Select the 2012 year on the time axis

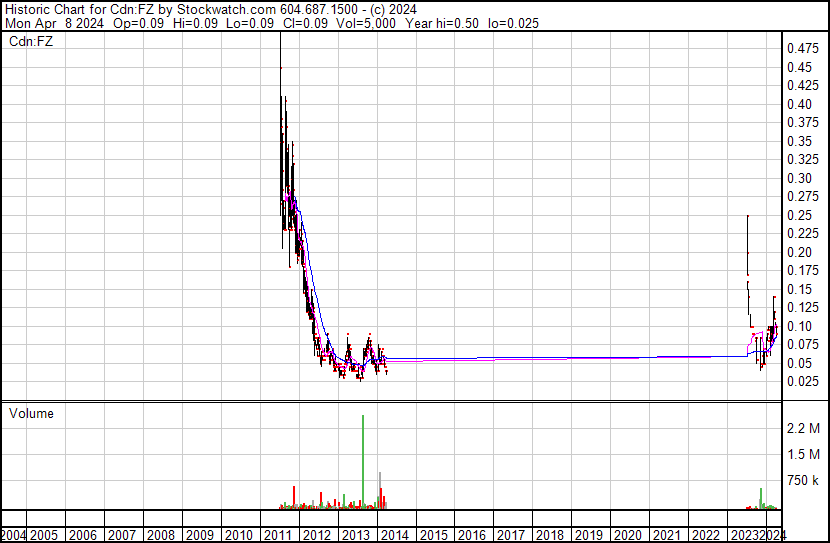coord(317,536)
